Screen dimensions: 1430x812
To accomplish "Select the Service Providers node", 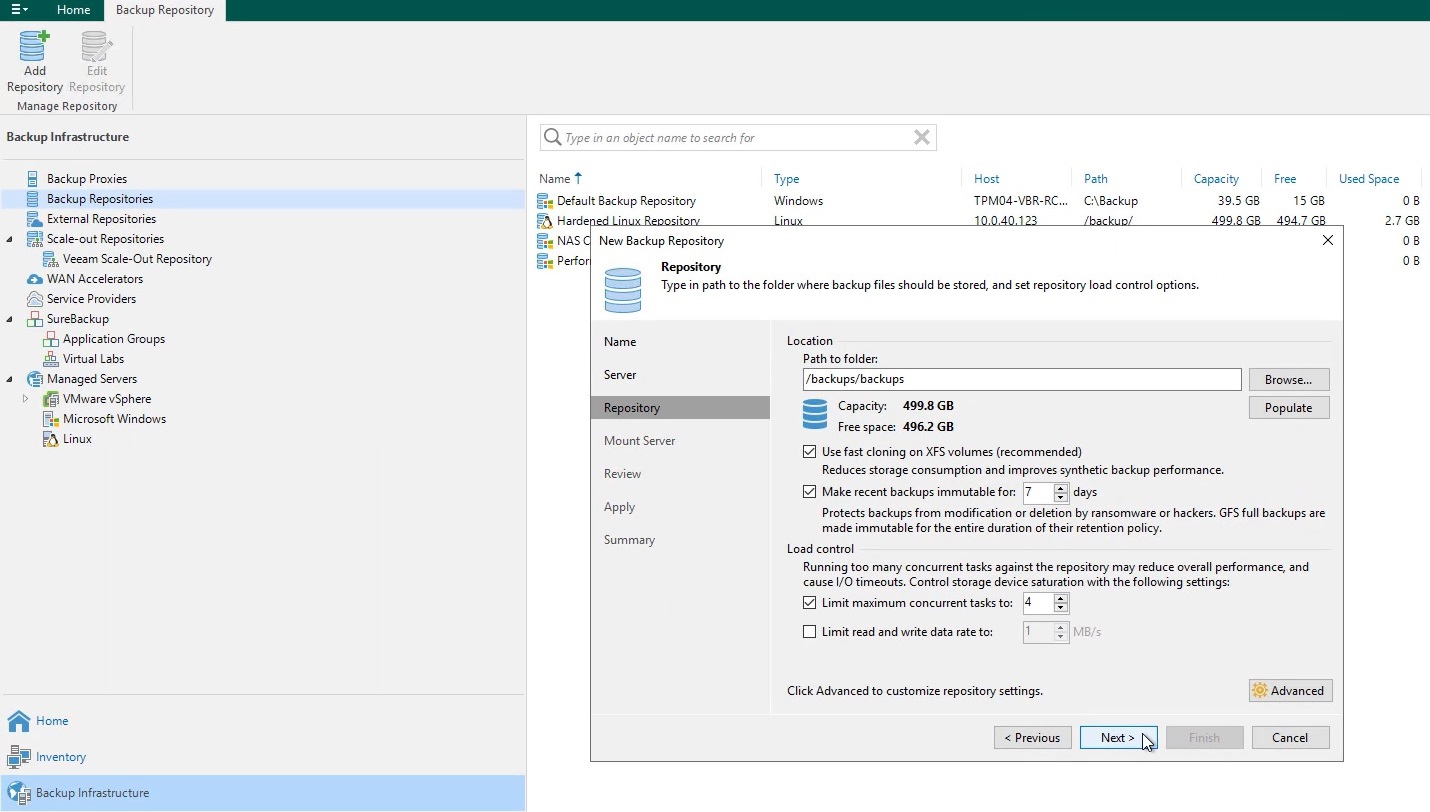I will 91,299.
